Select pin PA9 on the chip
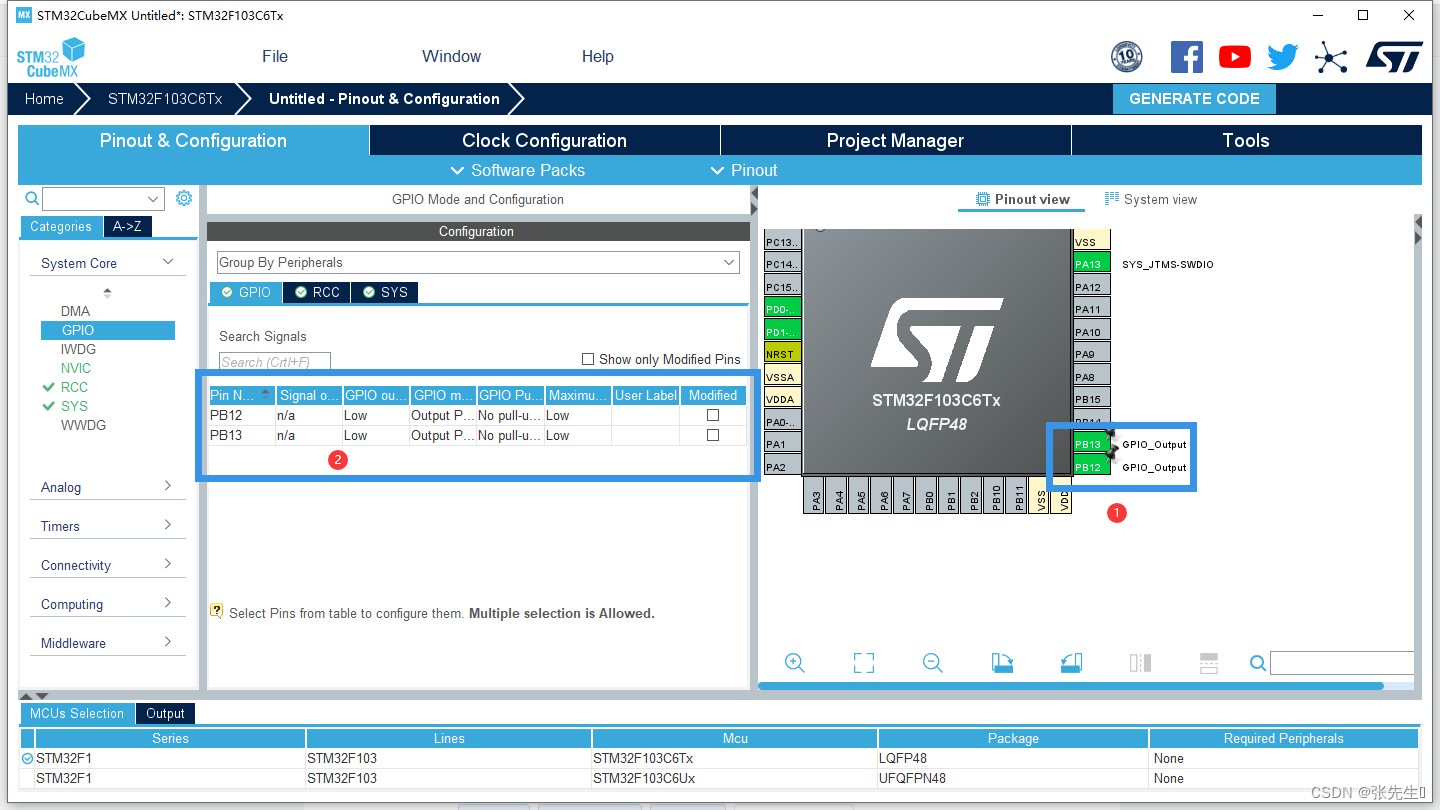Image resolution: width=1440 pixels, height=810 pixels. 1091,354
